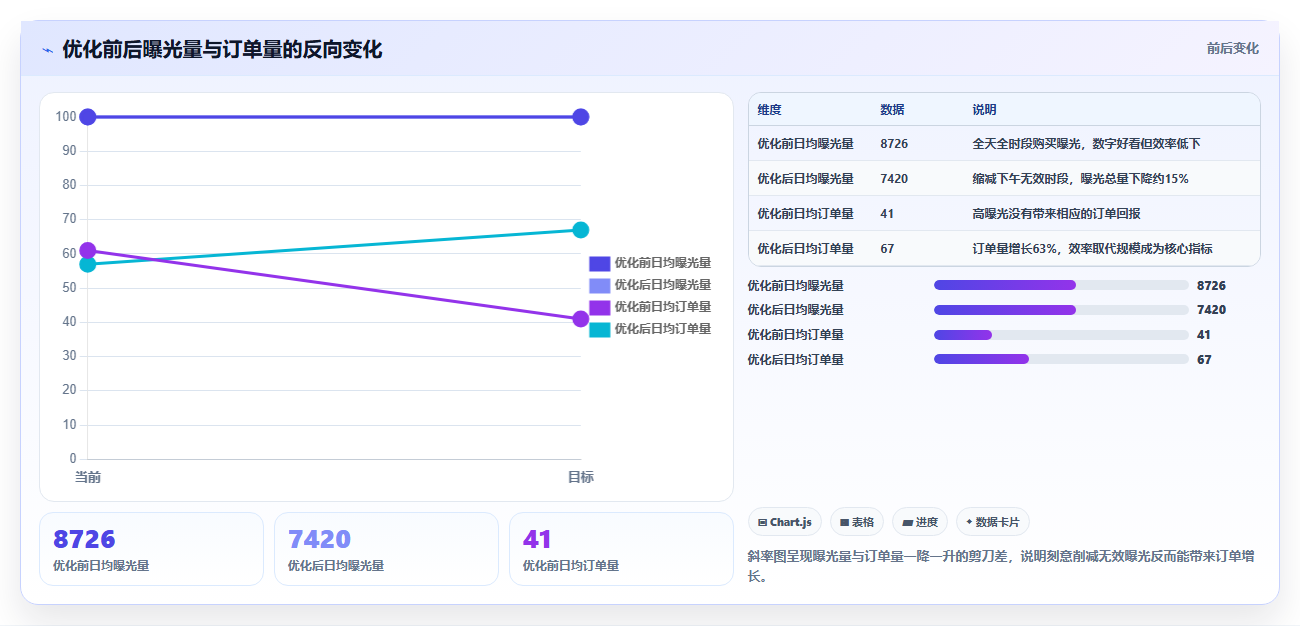Click the purple data point above 目标
Screen dimensions: 1300x626
(581, 319)
